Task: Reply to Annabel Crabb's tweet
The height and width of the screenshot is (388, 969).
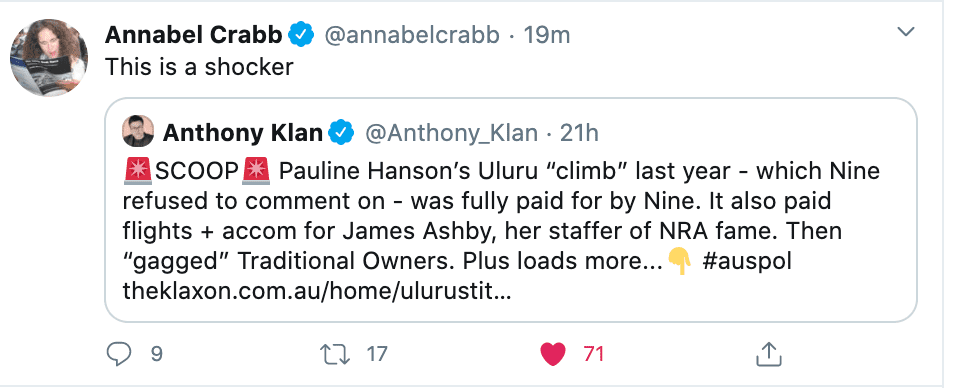Action: pos(119,353)
